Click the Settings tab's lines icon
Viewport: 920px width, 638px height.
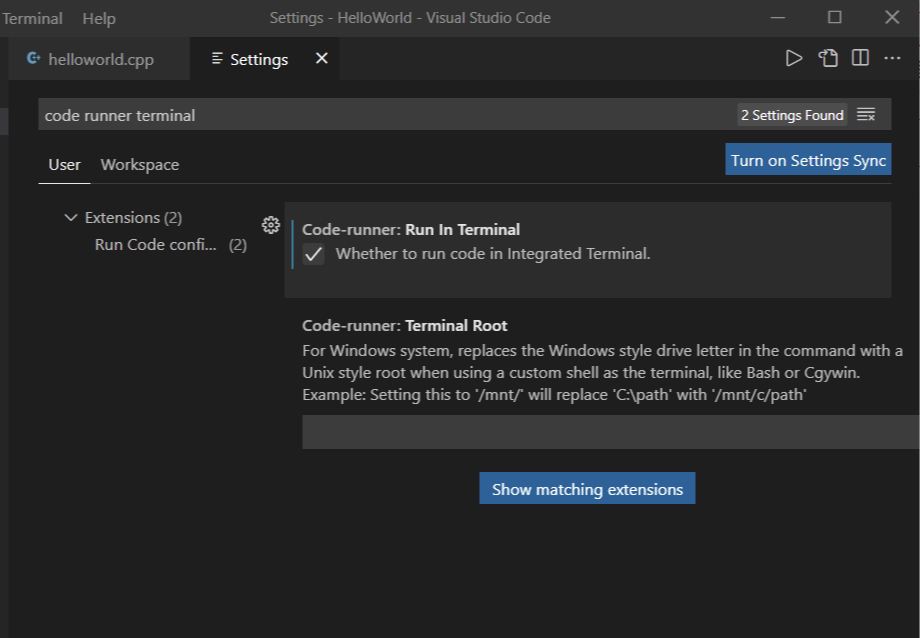point(217,59)
